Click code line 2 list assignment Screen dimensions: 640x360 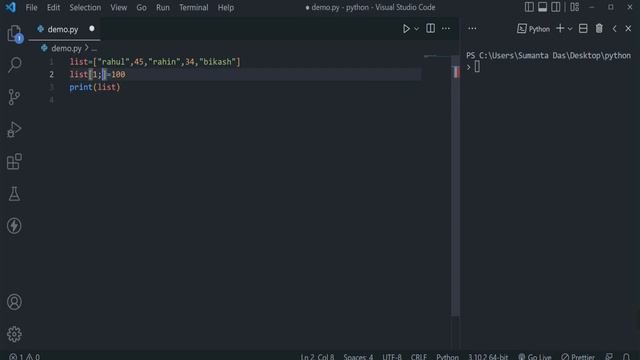[x=97, y=74]
